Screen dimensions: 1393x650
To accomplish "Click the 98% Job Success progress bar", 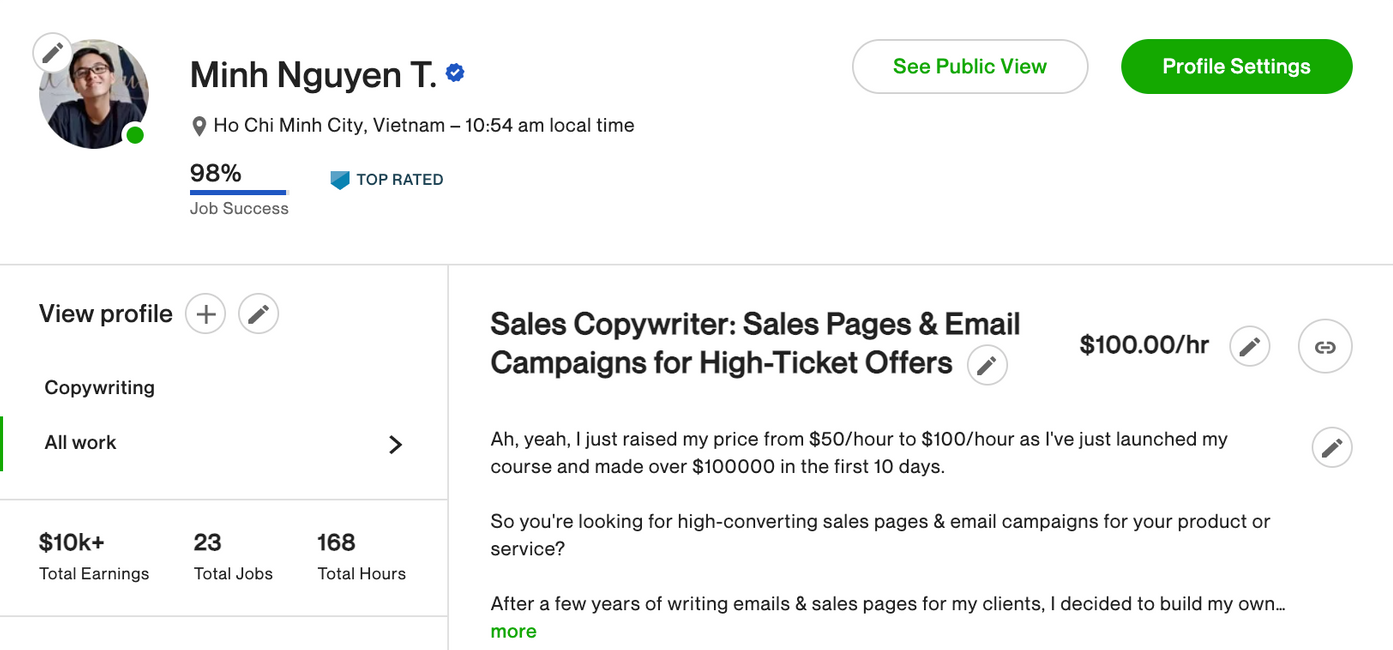I will tap(239, 192).
